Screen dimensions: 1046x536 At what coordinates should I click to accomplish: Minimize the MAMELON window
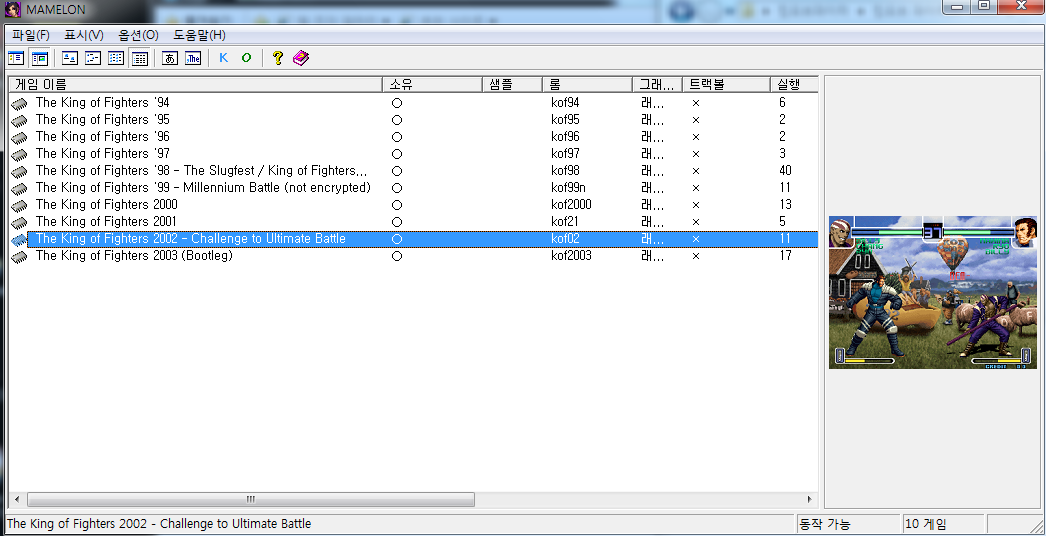958,6
